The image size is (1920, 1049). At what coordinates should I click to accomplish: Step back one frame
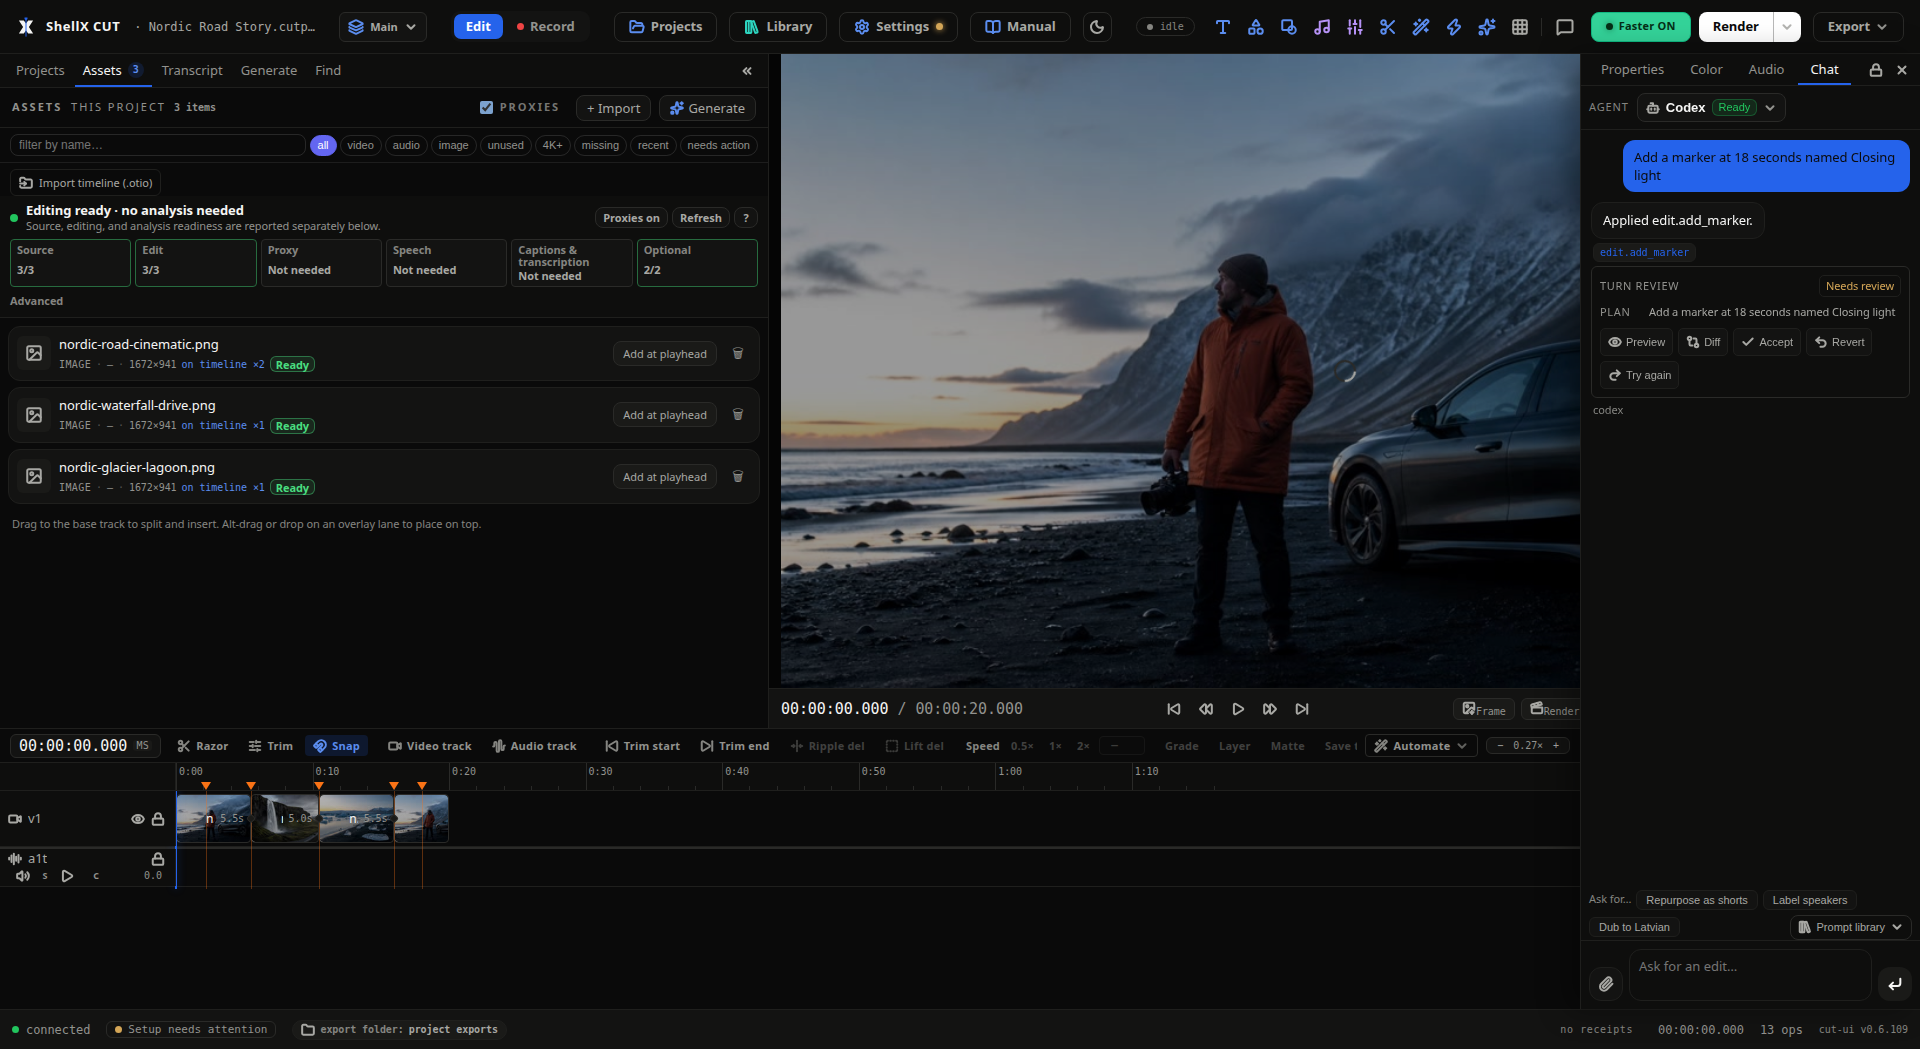[x=1206, y=709]
